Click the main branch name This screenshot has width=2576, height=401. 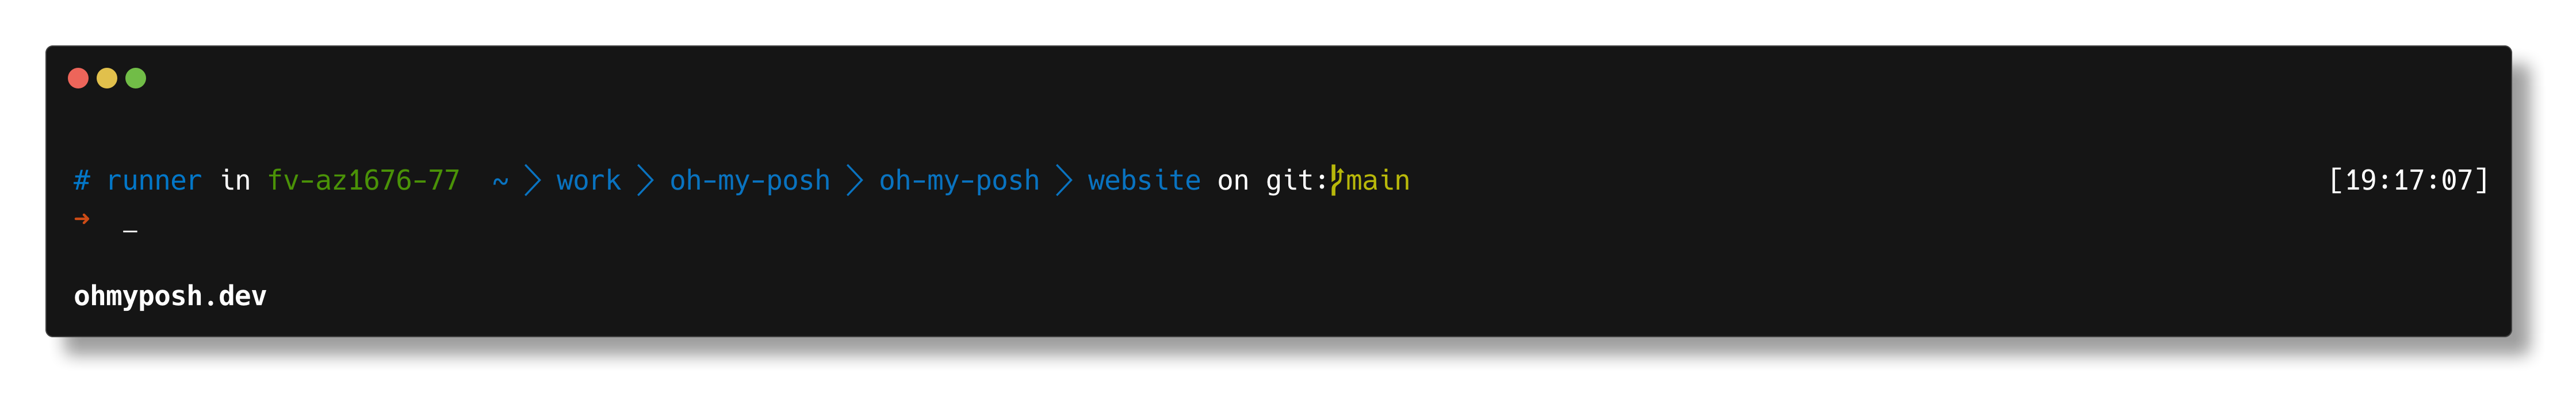tap(1378, 181)
